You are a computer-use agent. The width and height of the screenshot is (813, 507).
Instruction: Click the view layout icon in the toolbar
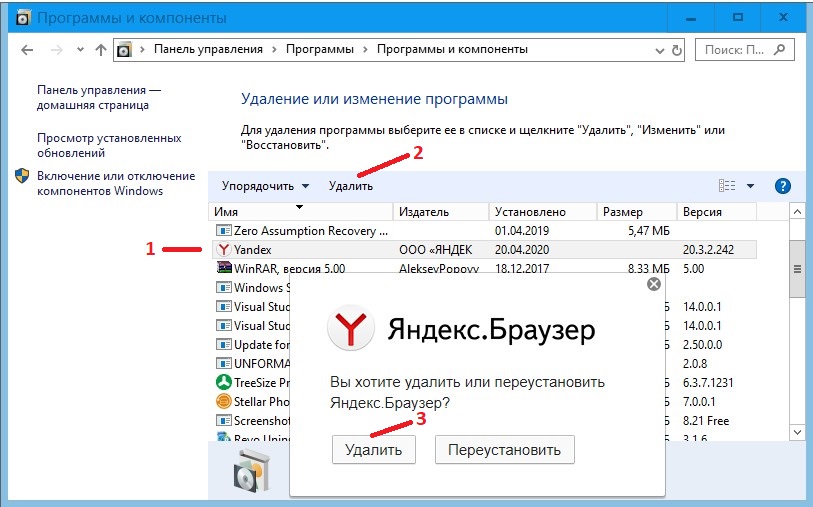727,186
